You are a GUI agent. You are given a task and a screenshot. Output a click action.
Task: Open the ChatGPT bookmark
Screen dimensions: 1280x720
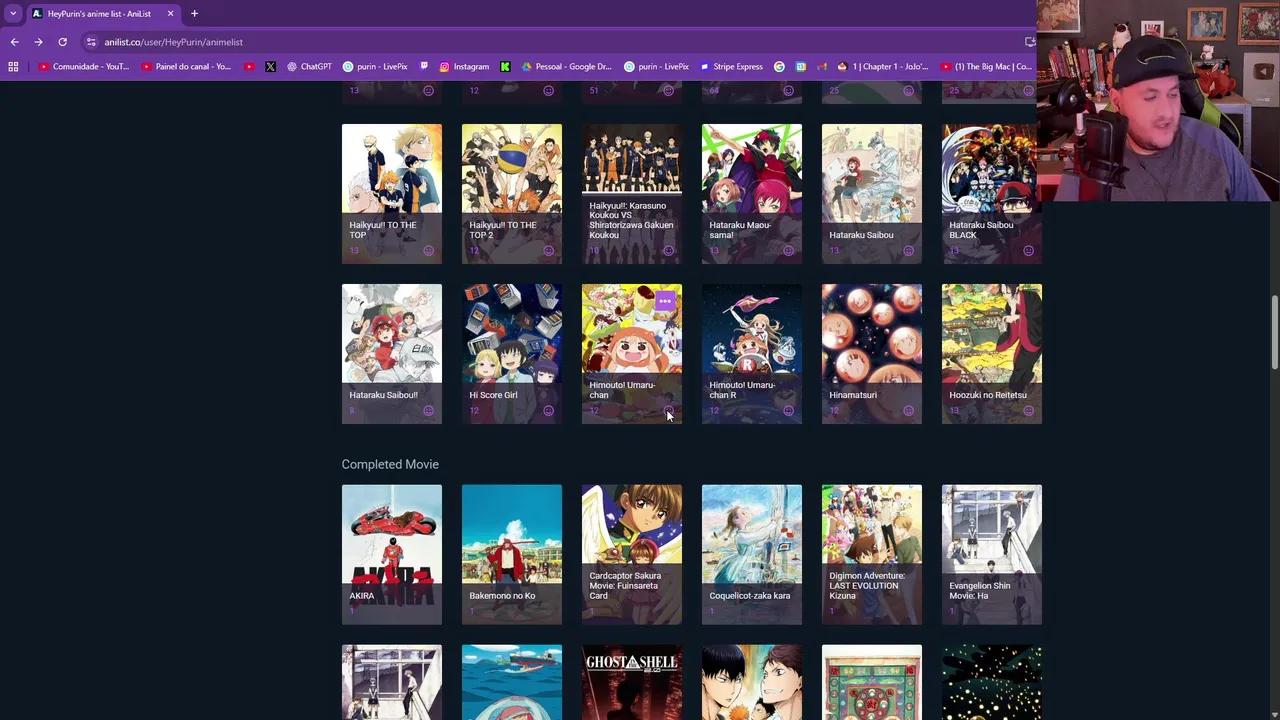(309, 67)
